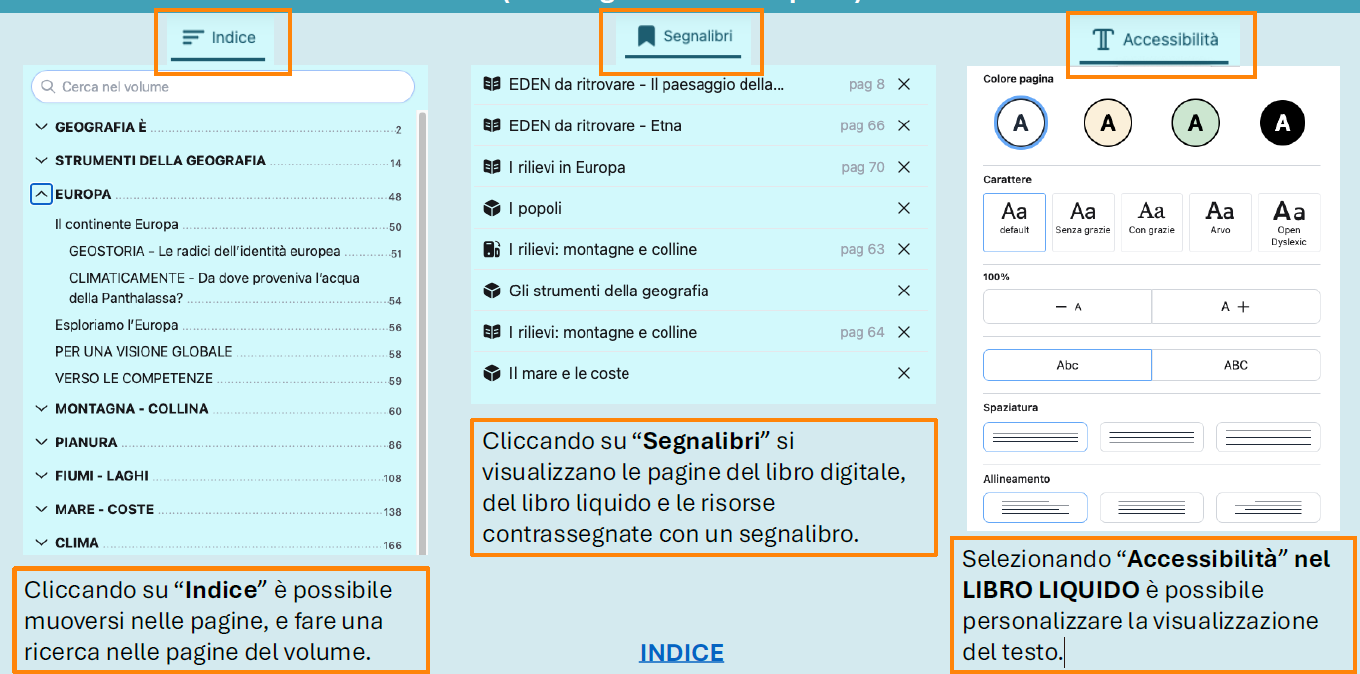This screenshot has width=1360, height=674.
Task: Choose the default font option
Action: [1014, 222]
